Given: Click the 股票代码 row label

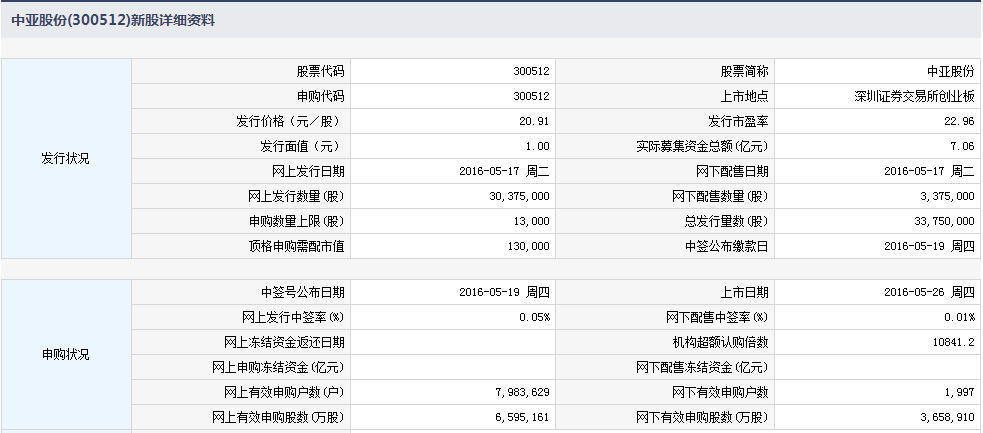Looking at the screenshot, I should 320,72.
